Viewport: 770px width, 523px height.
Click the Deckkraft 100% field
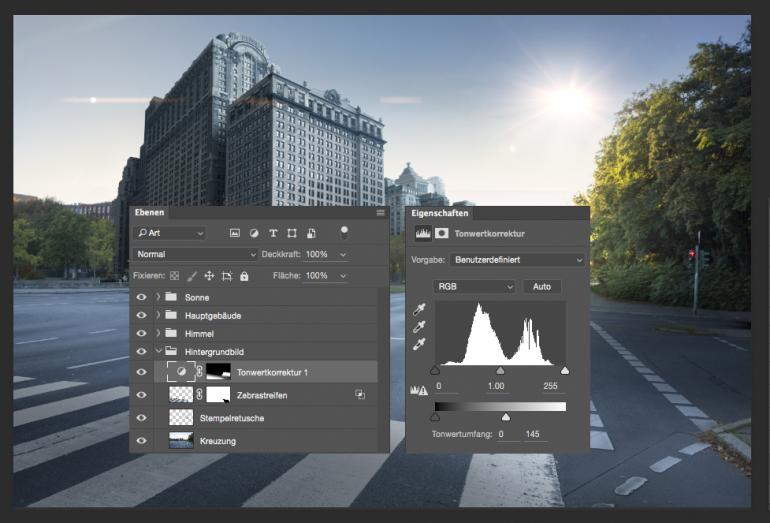320,254
